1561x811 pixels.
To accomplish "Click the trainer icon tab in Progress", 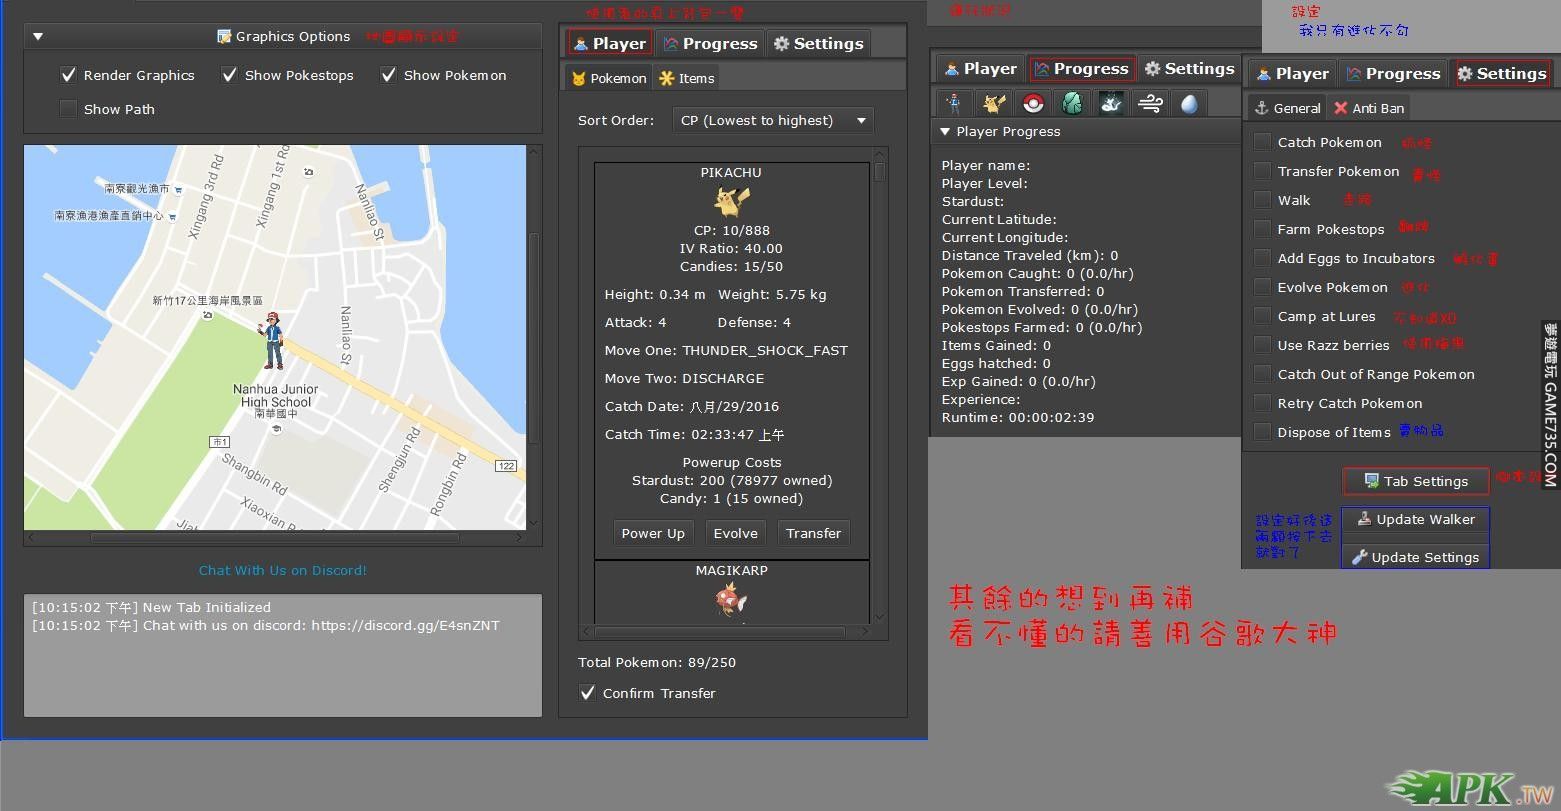I will coord(955,103).
